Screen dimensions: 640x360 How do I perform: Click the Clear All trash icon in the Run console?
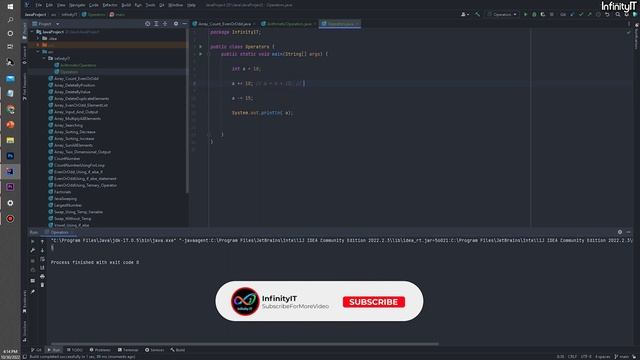42,285
